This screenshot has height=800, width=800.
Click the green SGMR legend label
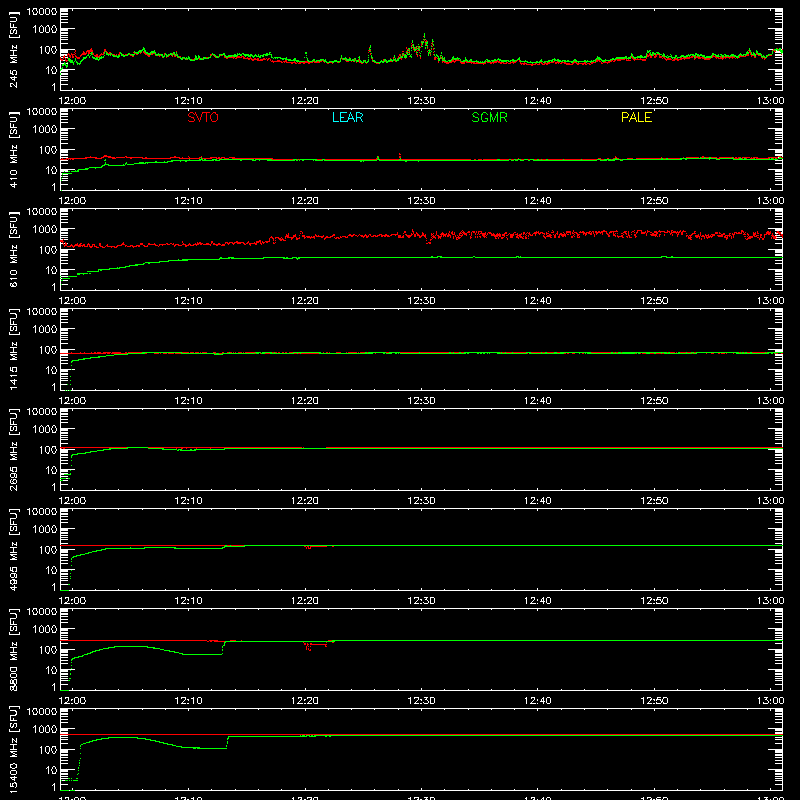(x=489, y=117)
